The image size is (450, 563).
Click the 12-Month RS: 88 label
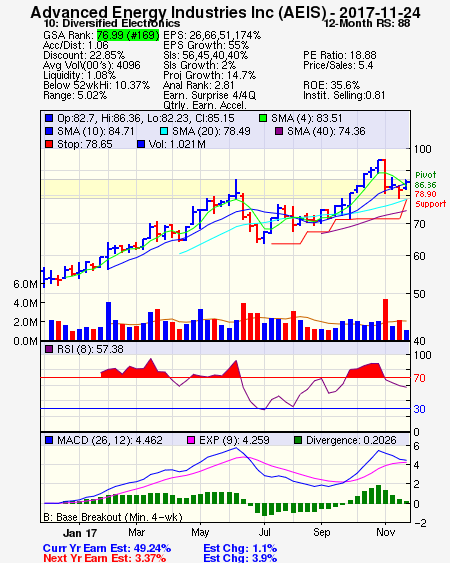coord(367,24)
